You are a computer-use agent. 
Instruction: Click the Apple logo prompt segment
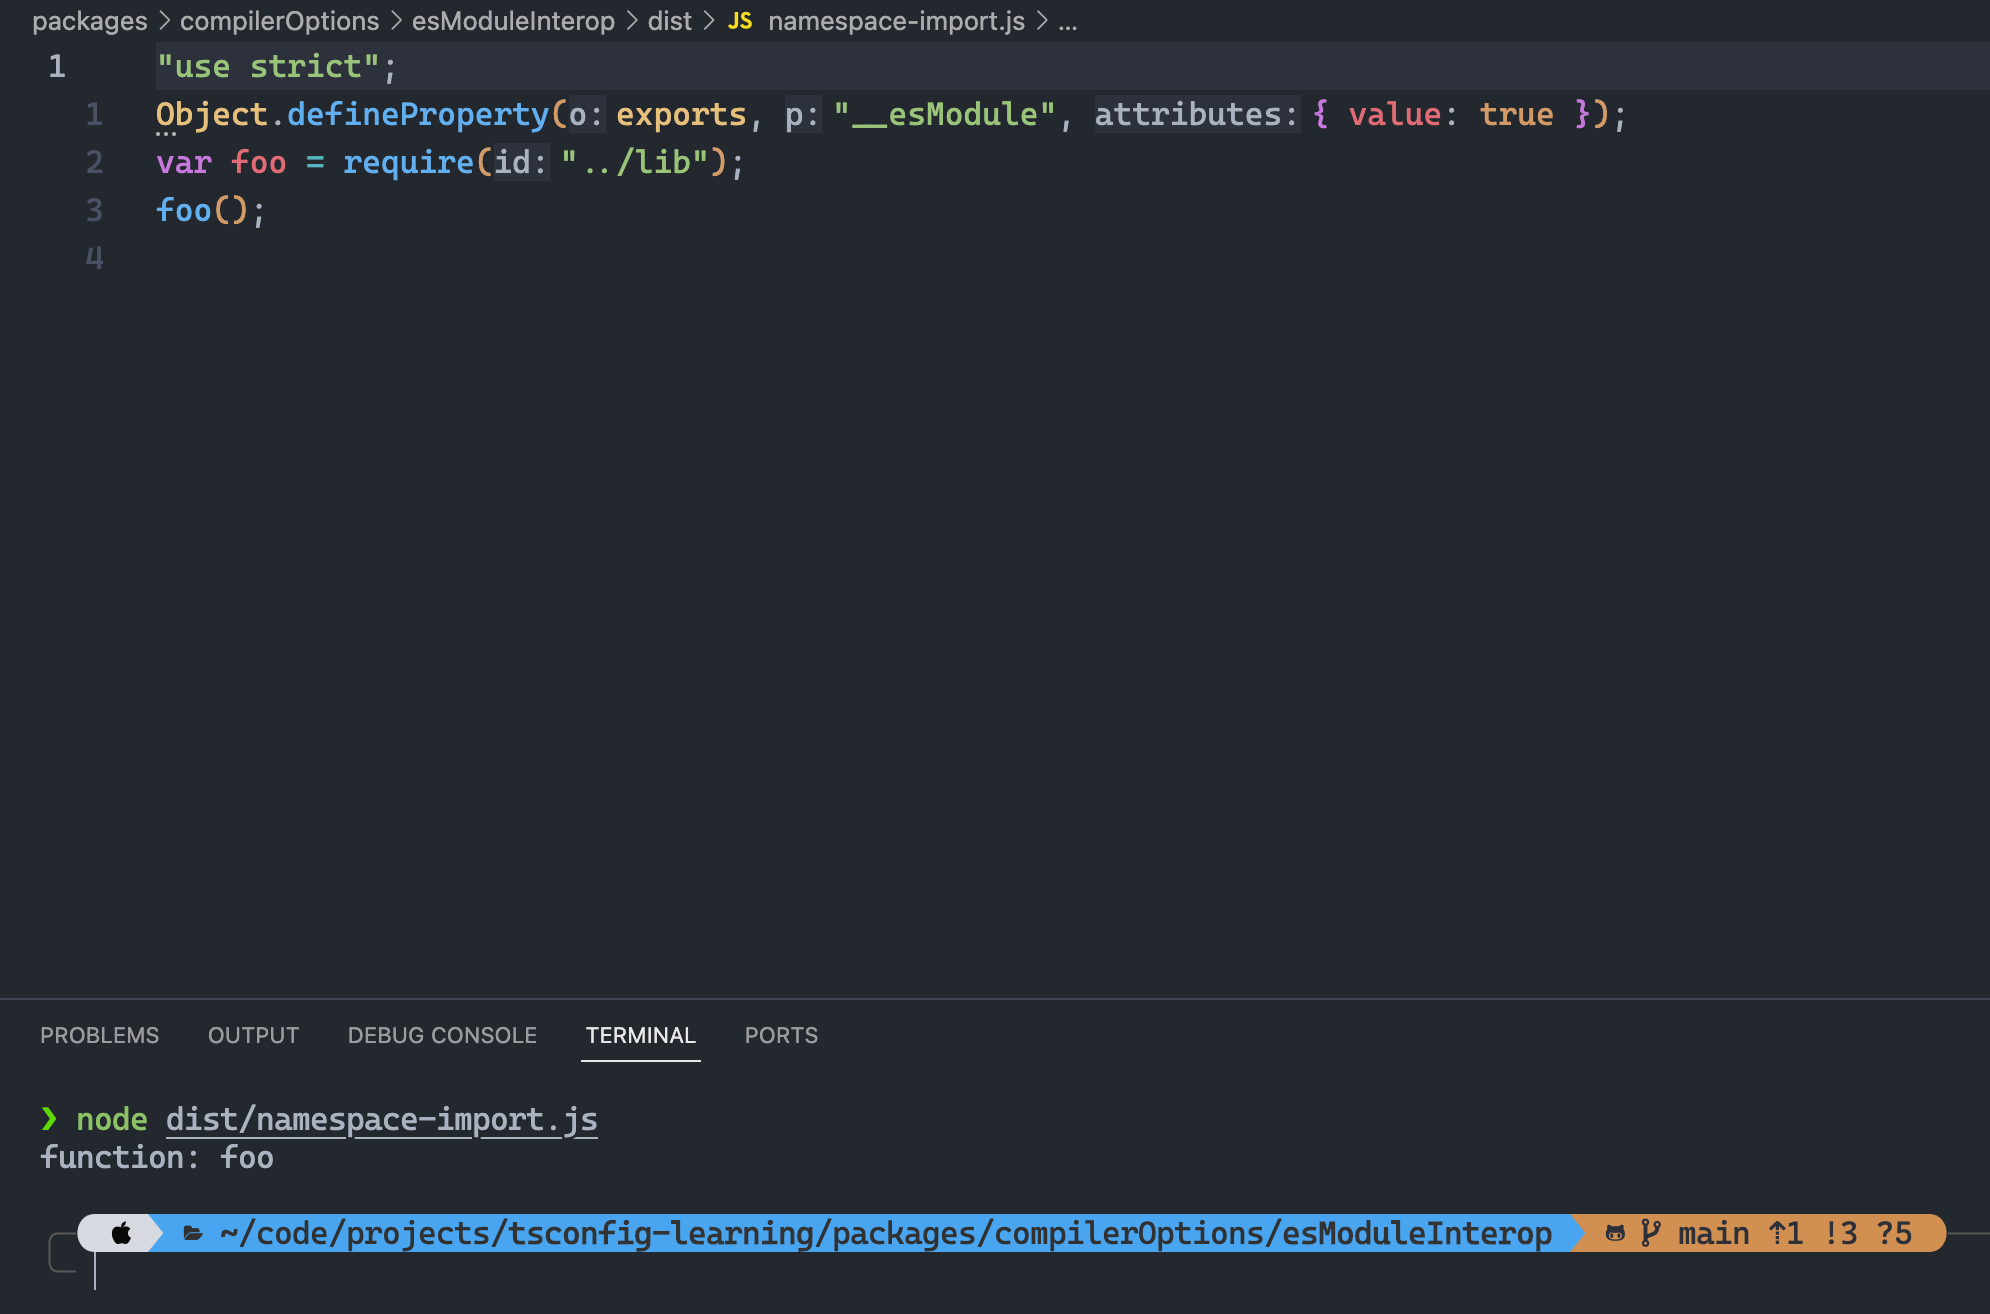[x=121, y=1233]
